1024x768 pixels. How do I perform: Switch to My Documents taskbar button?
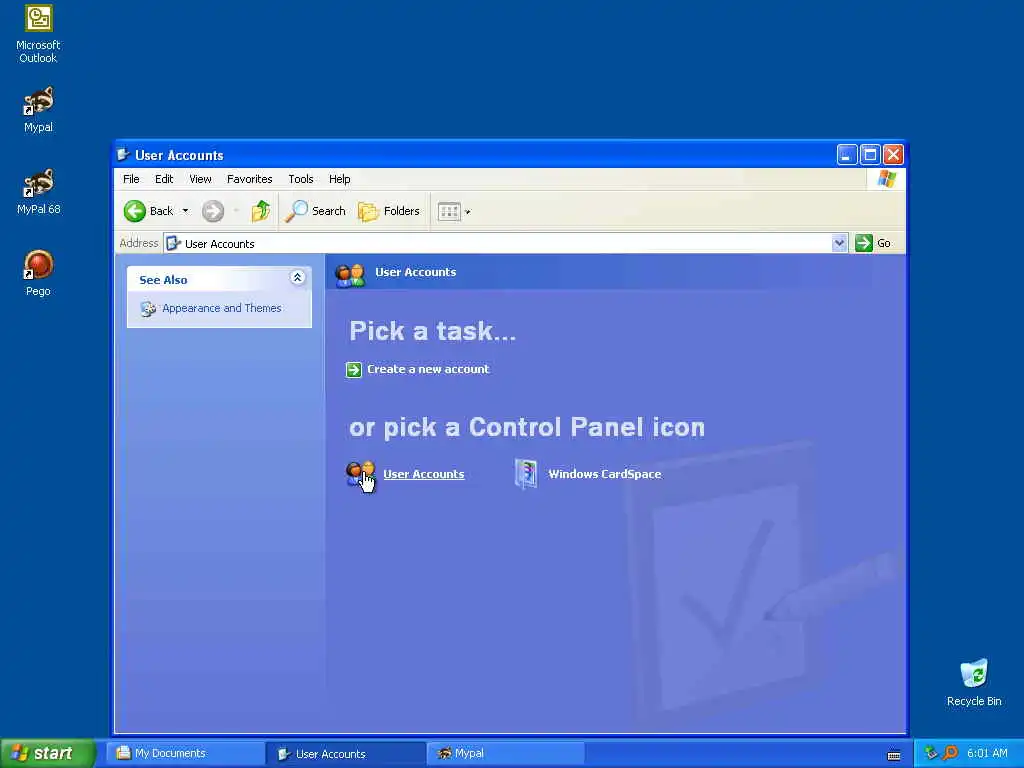pyautogui.click(x=185, y=754)
